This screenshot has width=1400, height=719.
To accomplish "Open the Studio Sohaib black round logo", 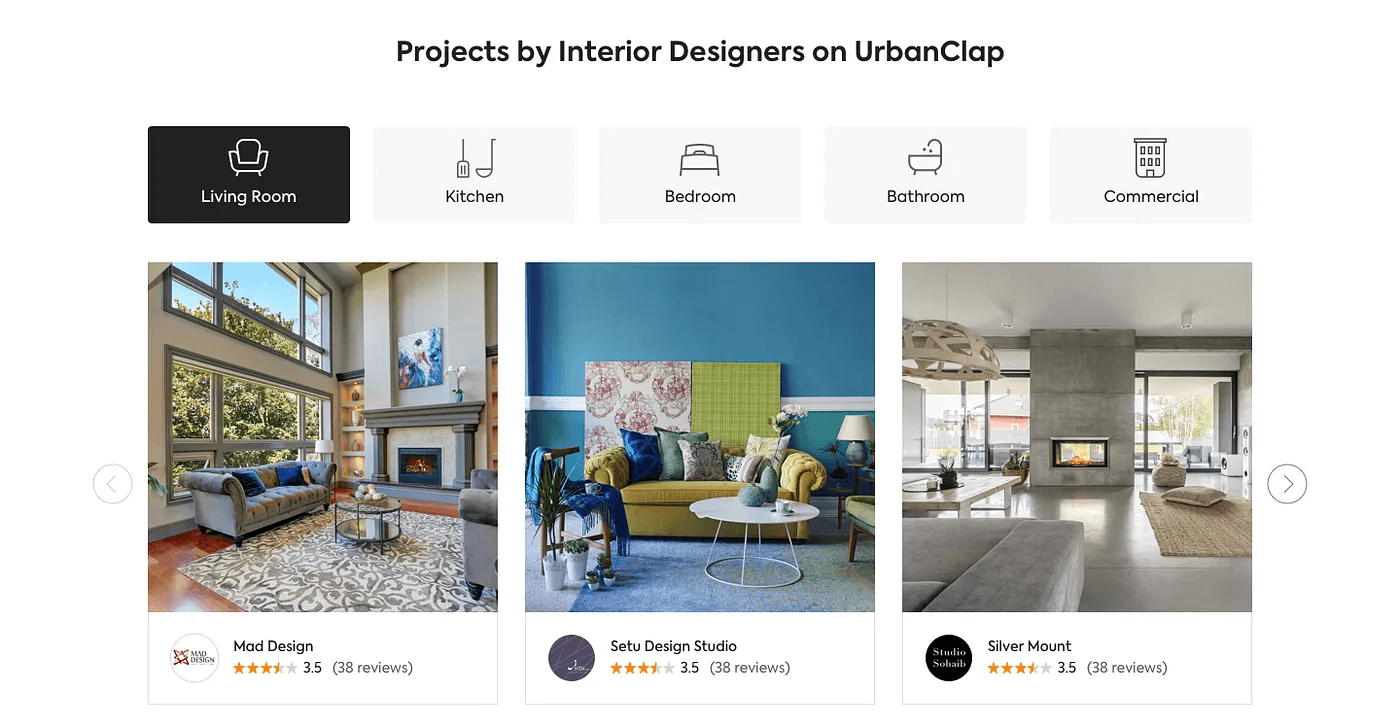I will coord(949,658).
